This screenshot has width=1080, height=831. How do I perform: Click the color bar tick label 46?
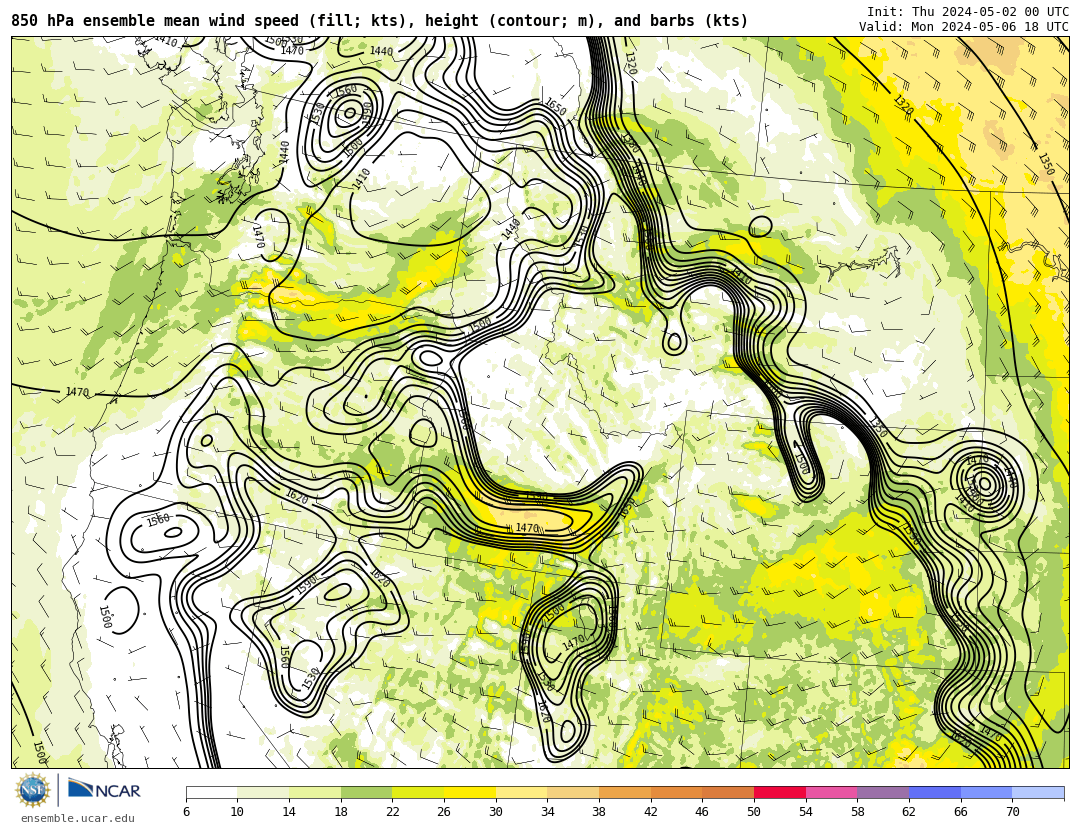click(702, 812)
